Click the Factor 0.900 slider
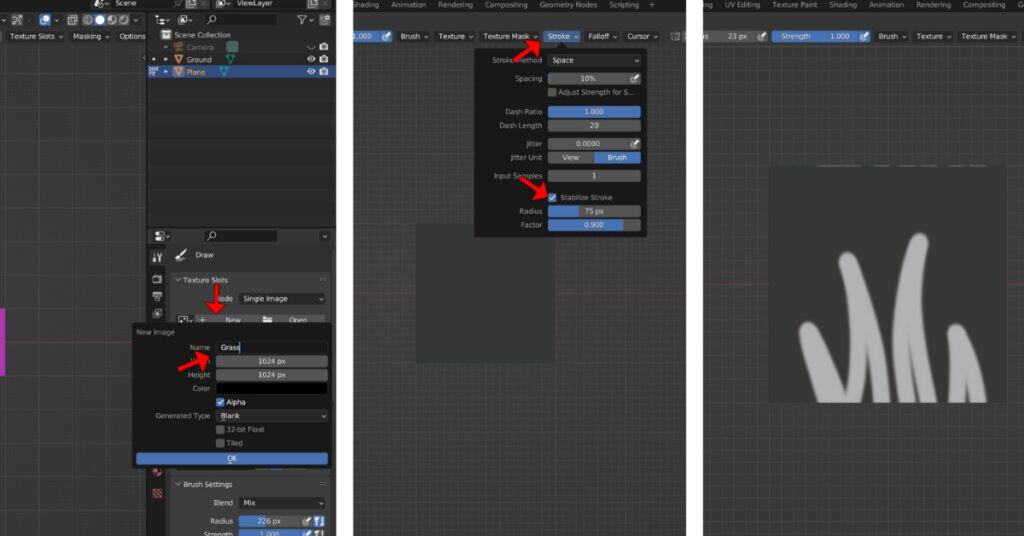Screen dimensions: 1024x536 click(594, 225)
